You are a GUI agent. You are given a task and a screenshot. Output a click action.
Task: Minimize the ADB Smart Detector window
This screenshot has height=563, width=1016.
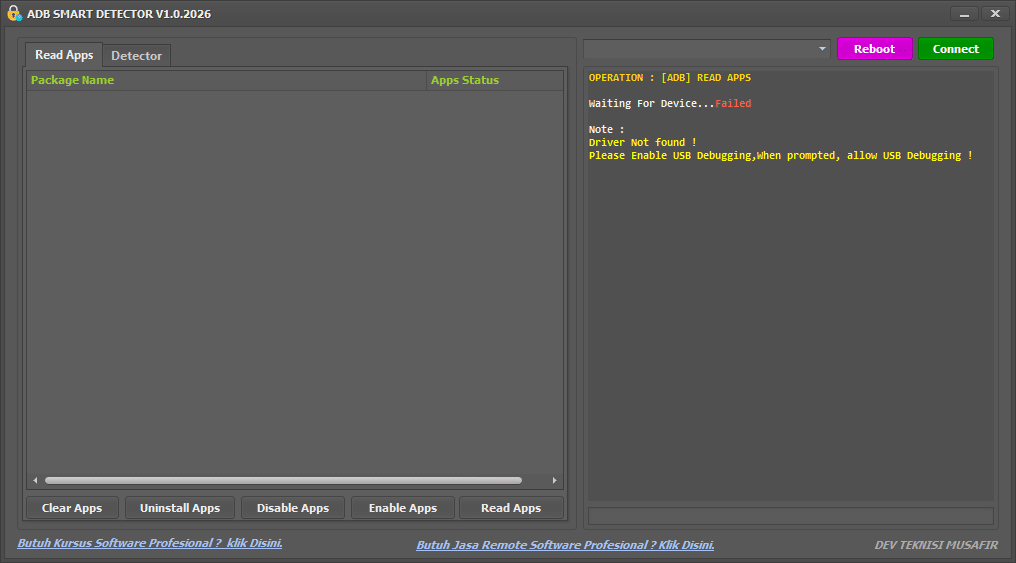[964, 14]
